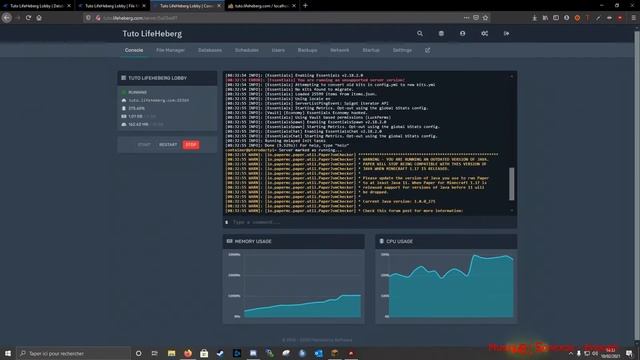
Task: Click the CPU USAGE panel heading
Action: 399,242
